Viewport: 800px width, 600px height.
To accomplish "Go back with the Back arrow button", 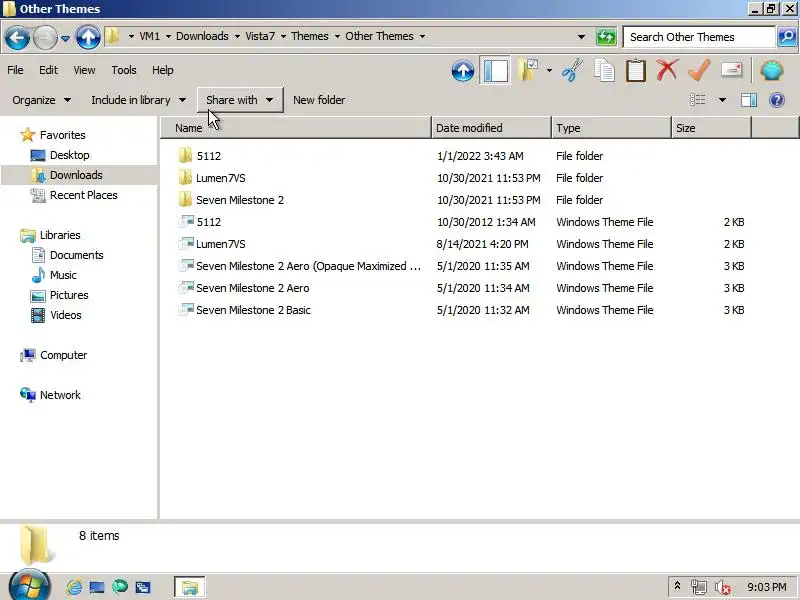I will (17, 37).
